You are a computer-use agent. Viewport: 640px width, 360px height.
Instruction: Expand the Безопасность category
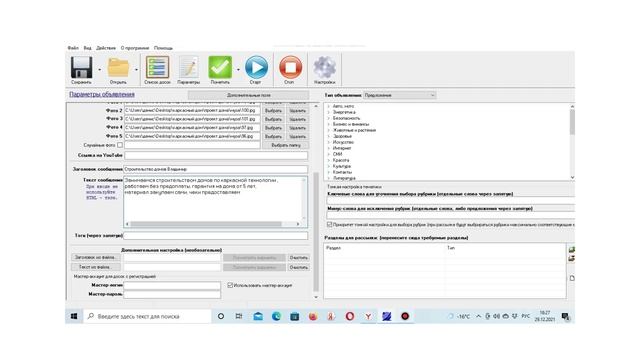point(329,118)
